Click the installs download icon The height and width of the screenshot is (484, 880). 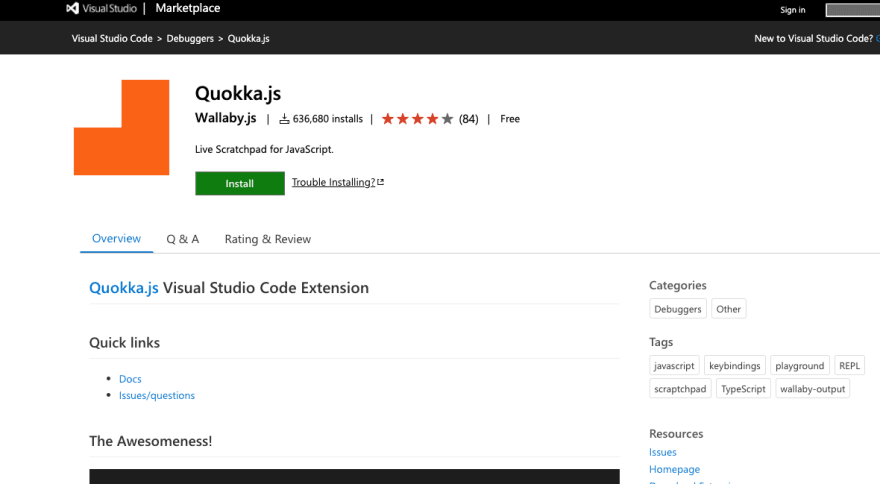[285, 119]
